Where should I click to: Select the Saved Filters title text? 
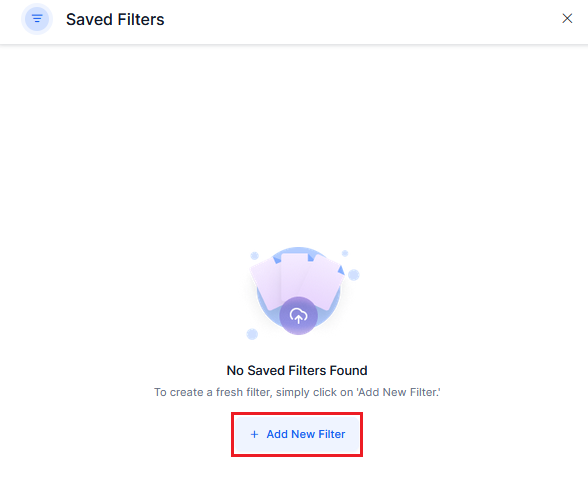tap(115, 20)
